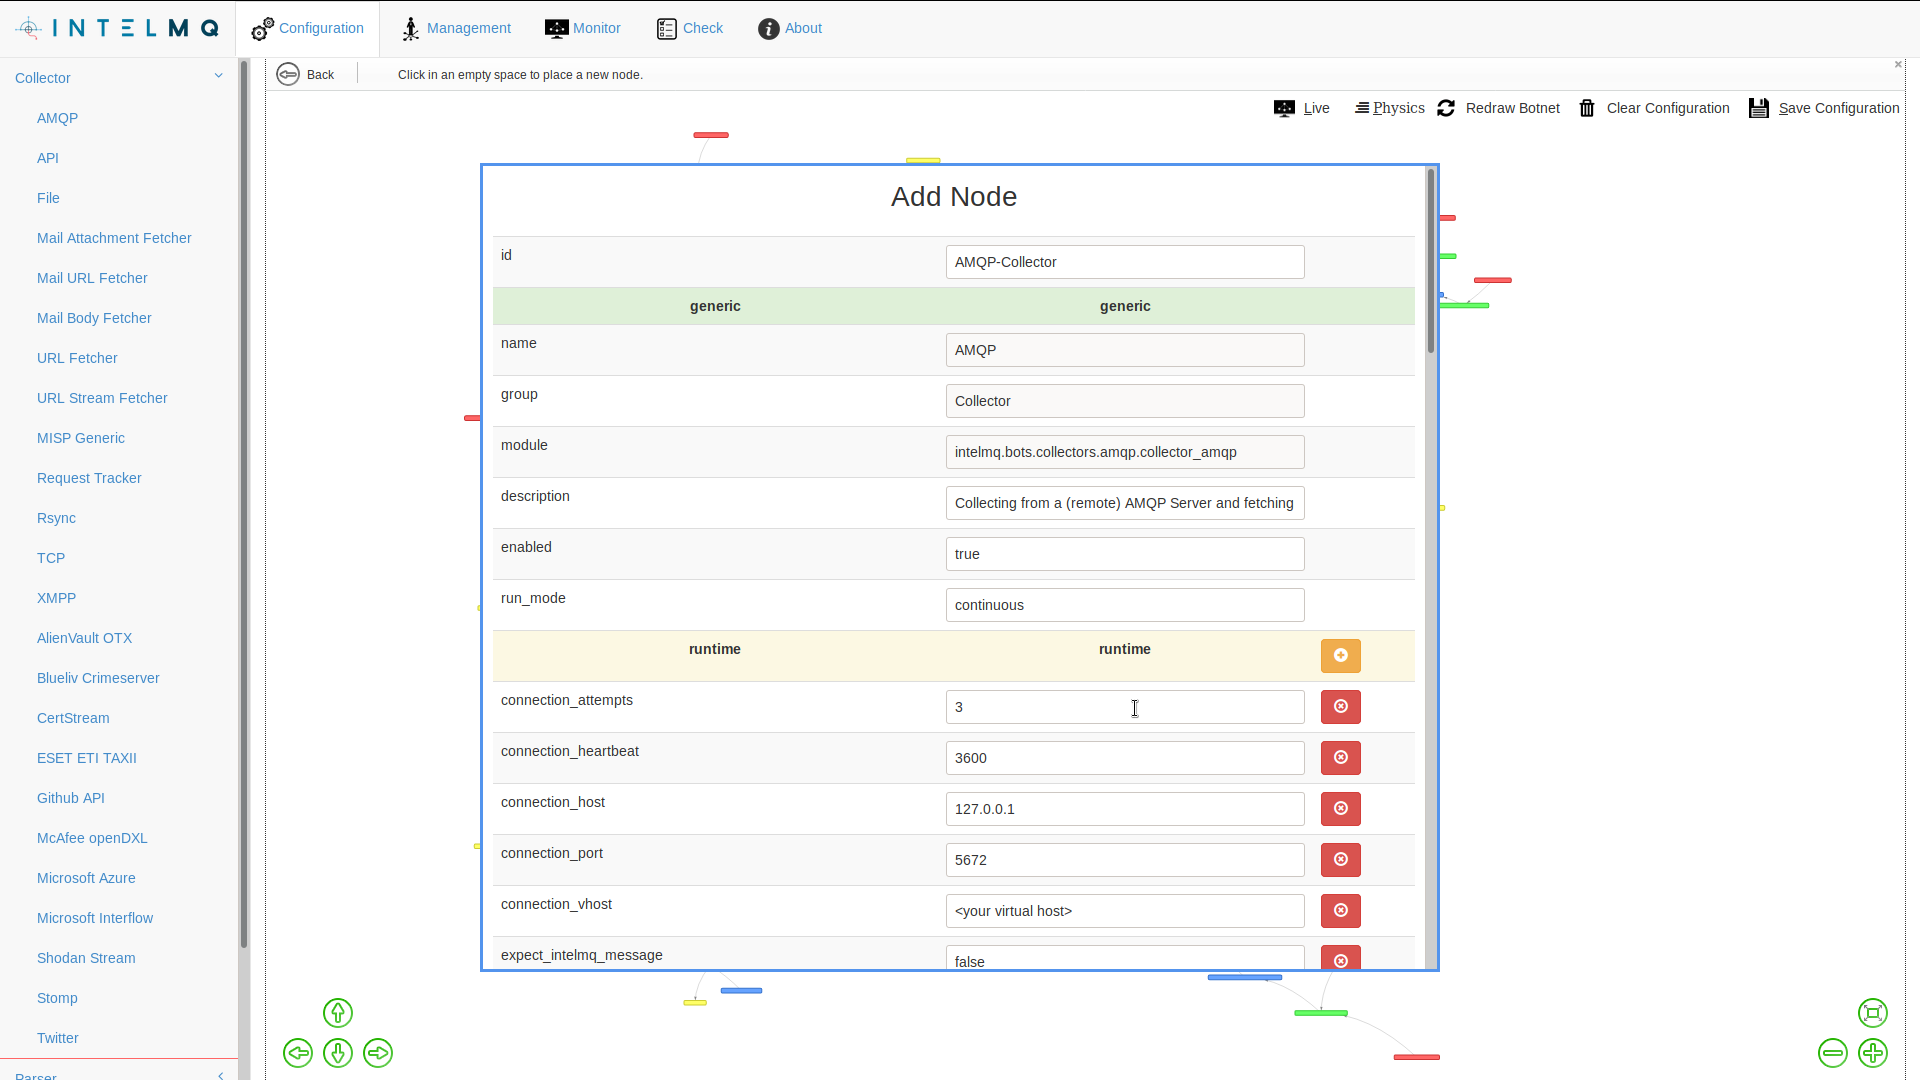1920x1080 pixels.
Task: Click the run_mode input field
Action: point(1125,605)
